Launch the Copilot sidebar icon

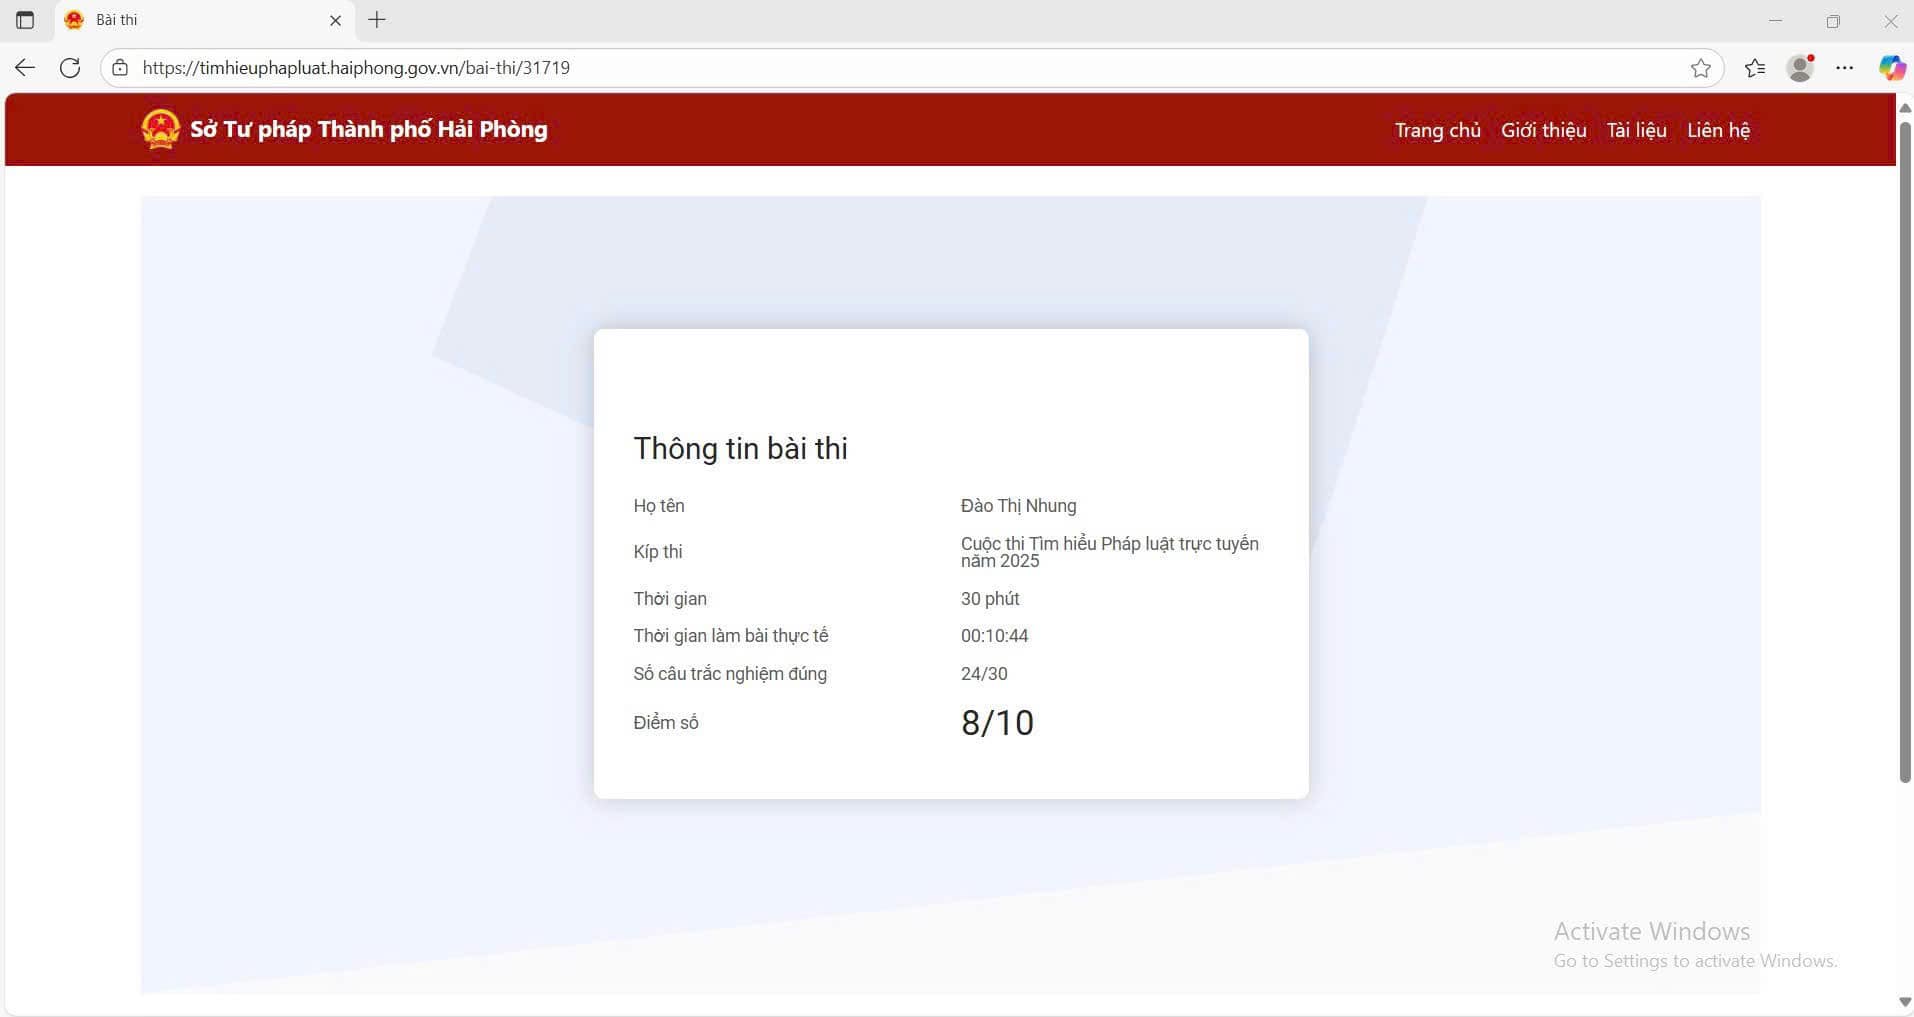[1891, 68]
